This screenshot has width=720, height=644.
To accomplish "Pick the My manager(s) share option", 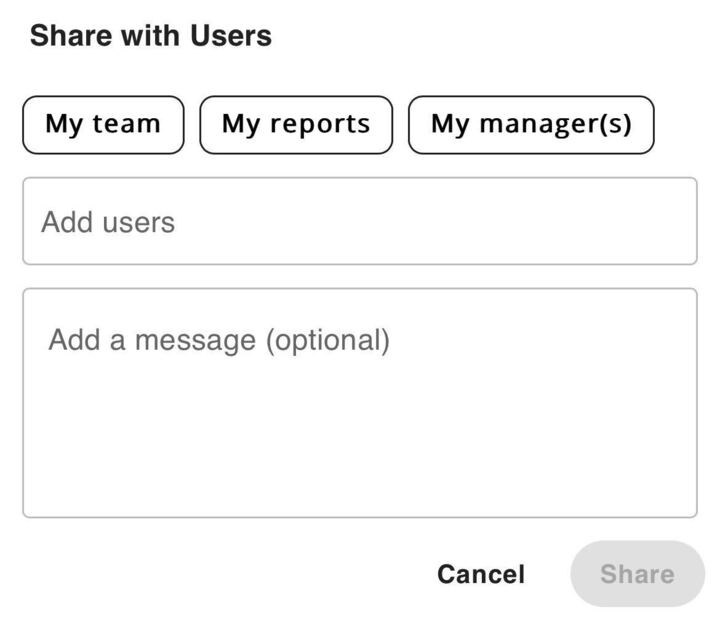I will click(x=531, y=125).
